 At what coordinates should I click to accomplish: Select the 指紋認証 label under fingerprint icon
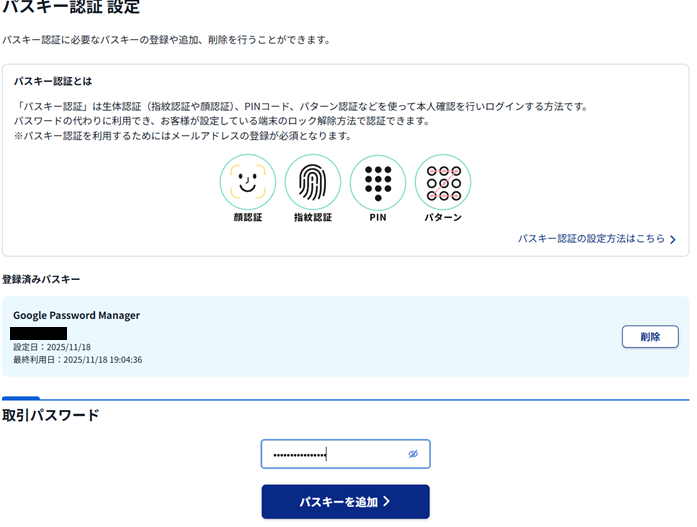tap(313, 217)
